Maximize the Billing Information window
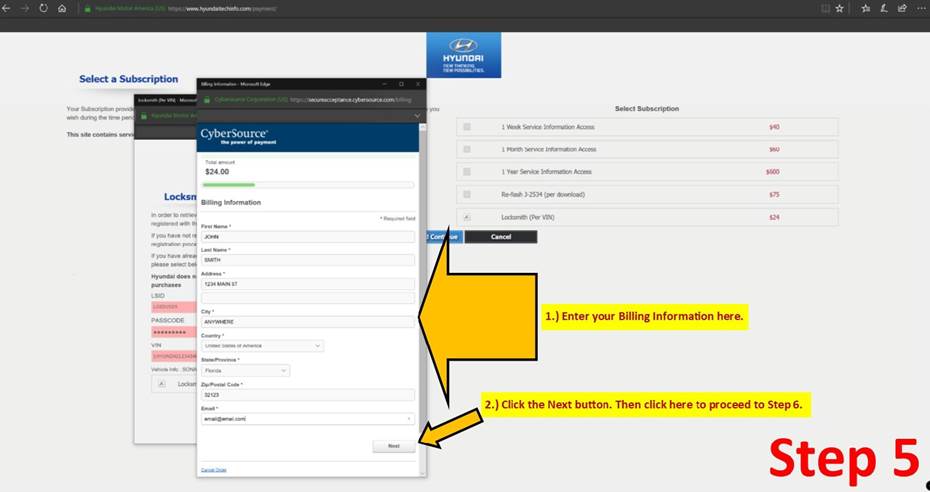 401,84
